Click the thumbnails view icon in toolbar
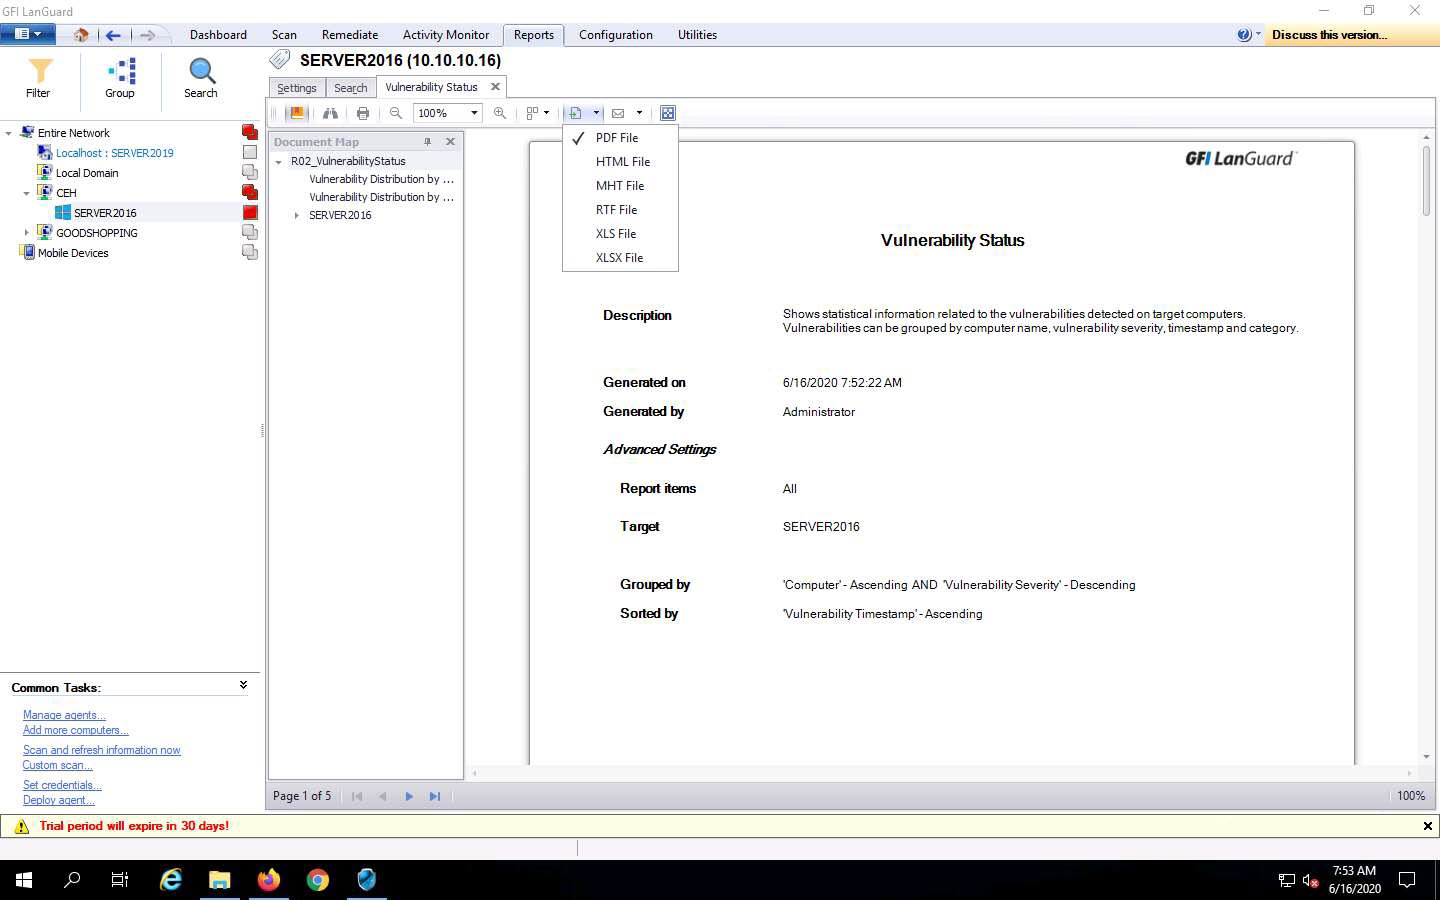 pyautogui.click(x=668, y=113)
